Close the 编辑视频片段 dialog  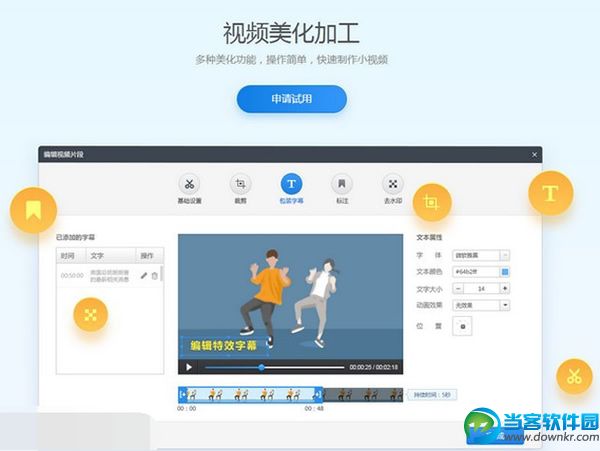(534, 155)
